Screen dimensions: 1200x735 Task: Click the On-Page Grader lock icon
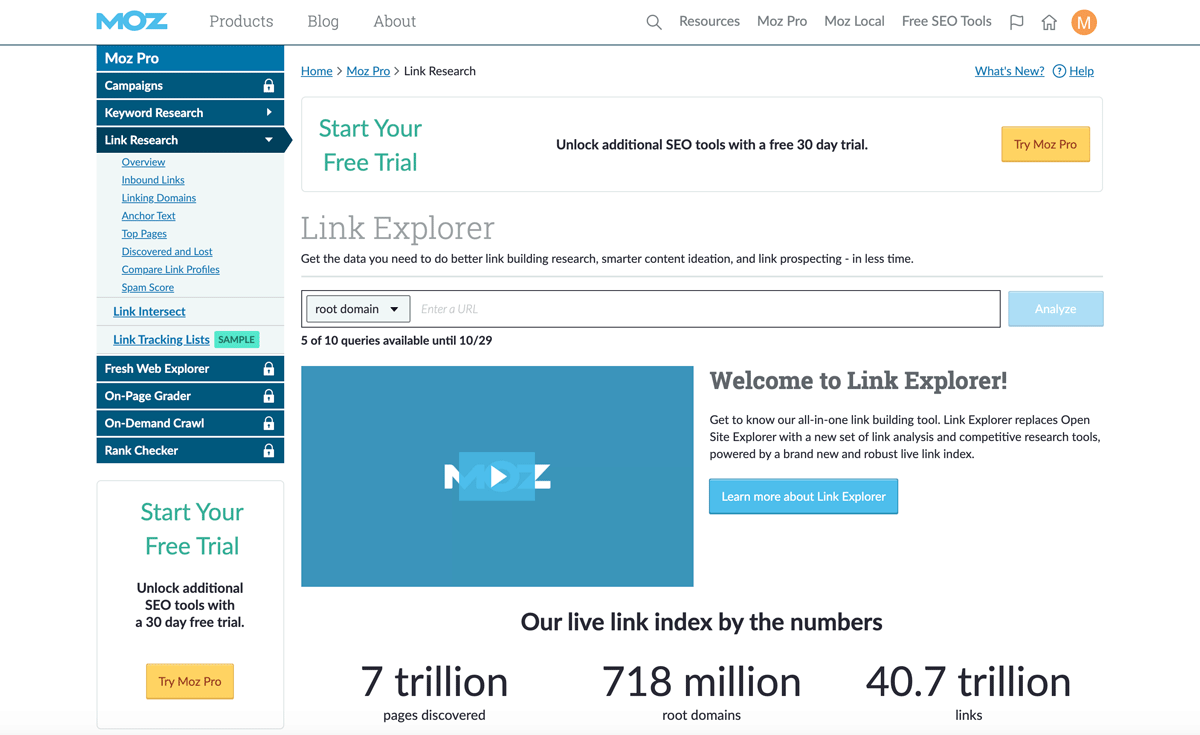[268, 396]
